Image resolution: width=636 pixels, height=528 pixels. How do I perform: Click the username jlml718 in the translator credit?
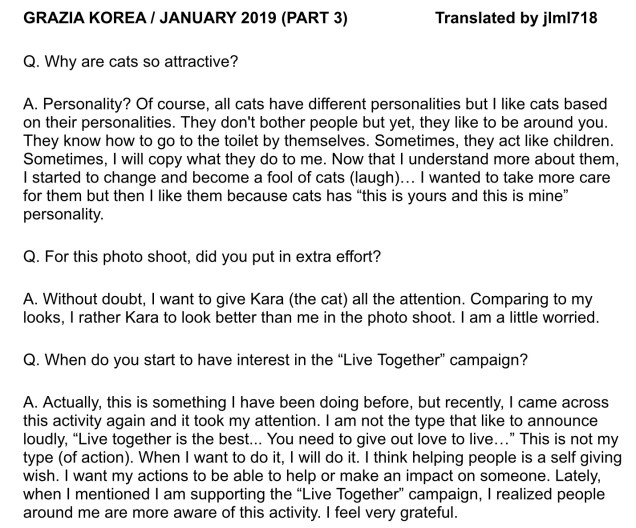[x=581, y=19]
